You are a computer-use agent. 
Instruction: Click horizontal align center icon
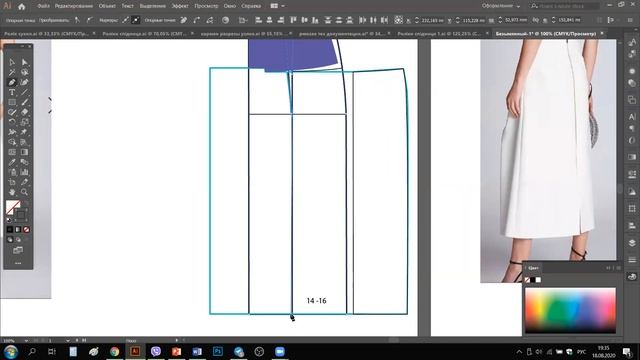tap(269, 20)
